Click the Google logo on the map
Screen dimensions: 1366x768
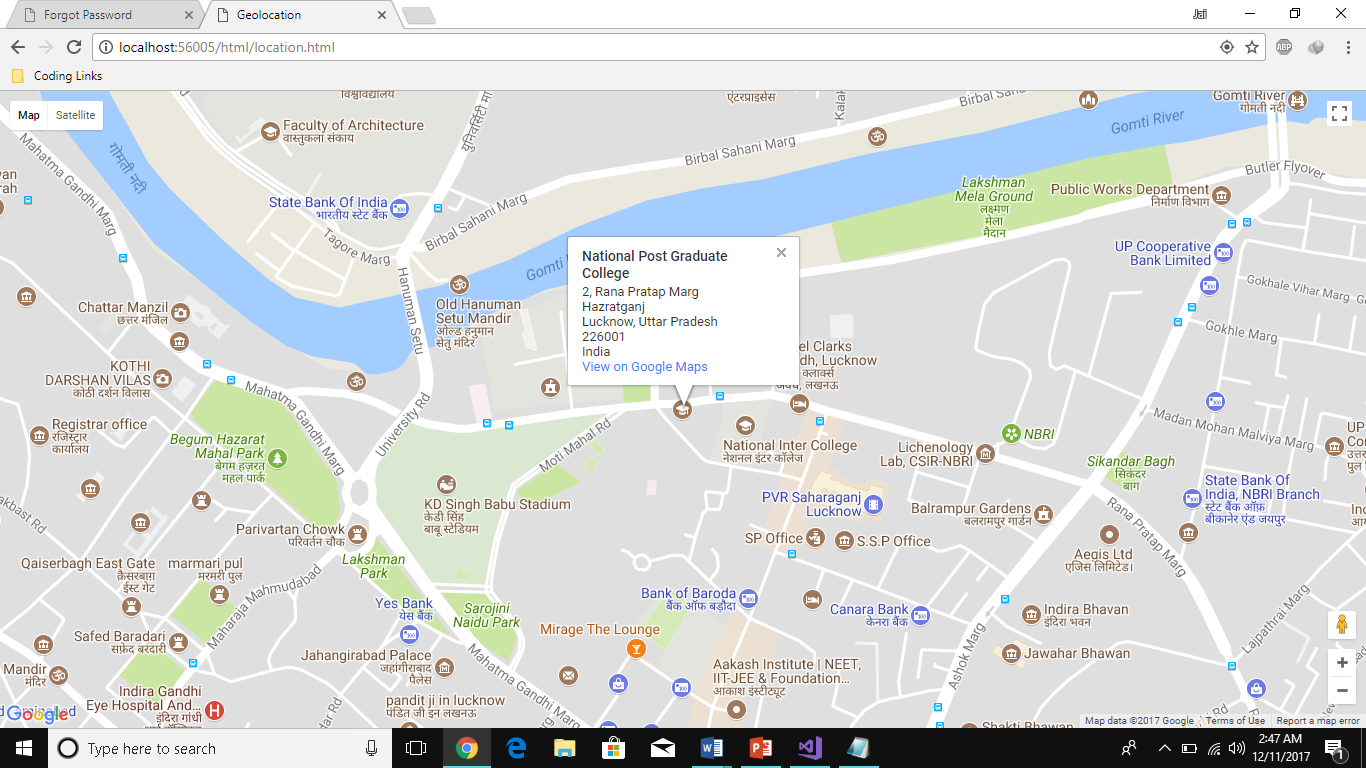[x=39, y=713]
